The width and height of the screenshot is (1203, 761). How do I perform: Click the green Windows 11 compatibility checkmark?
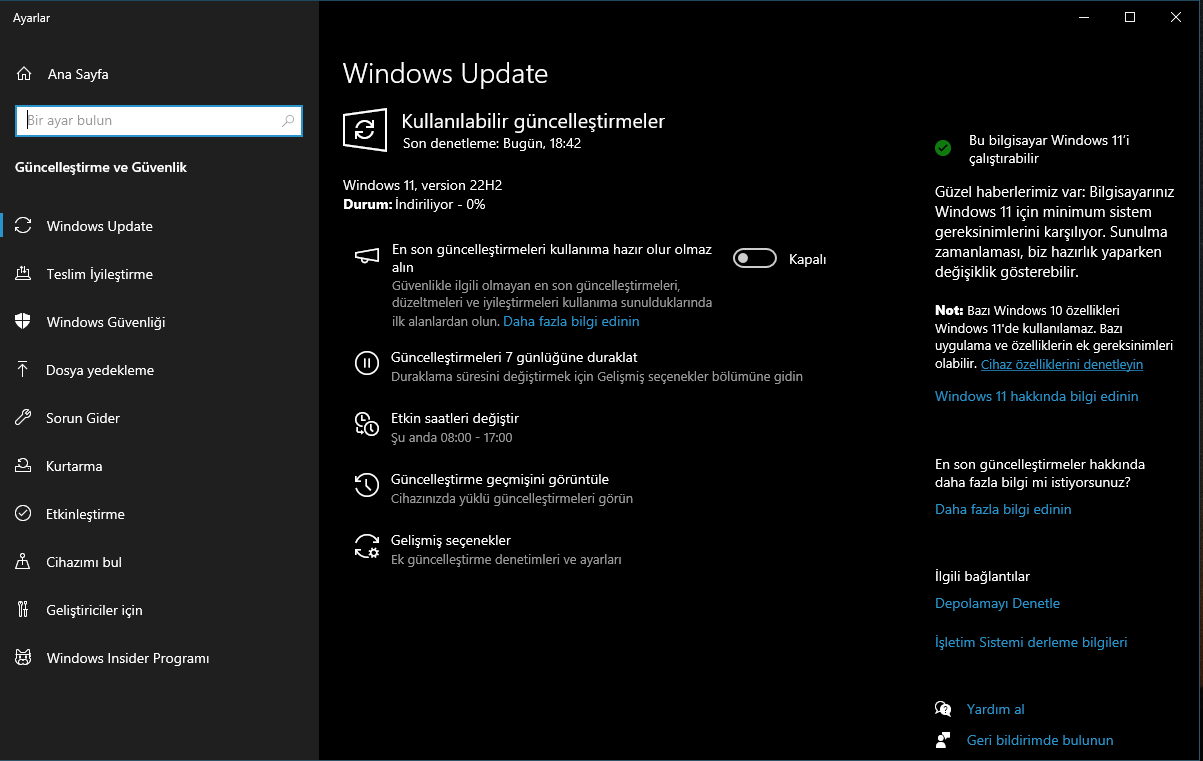tap(943, 148)
